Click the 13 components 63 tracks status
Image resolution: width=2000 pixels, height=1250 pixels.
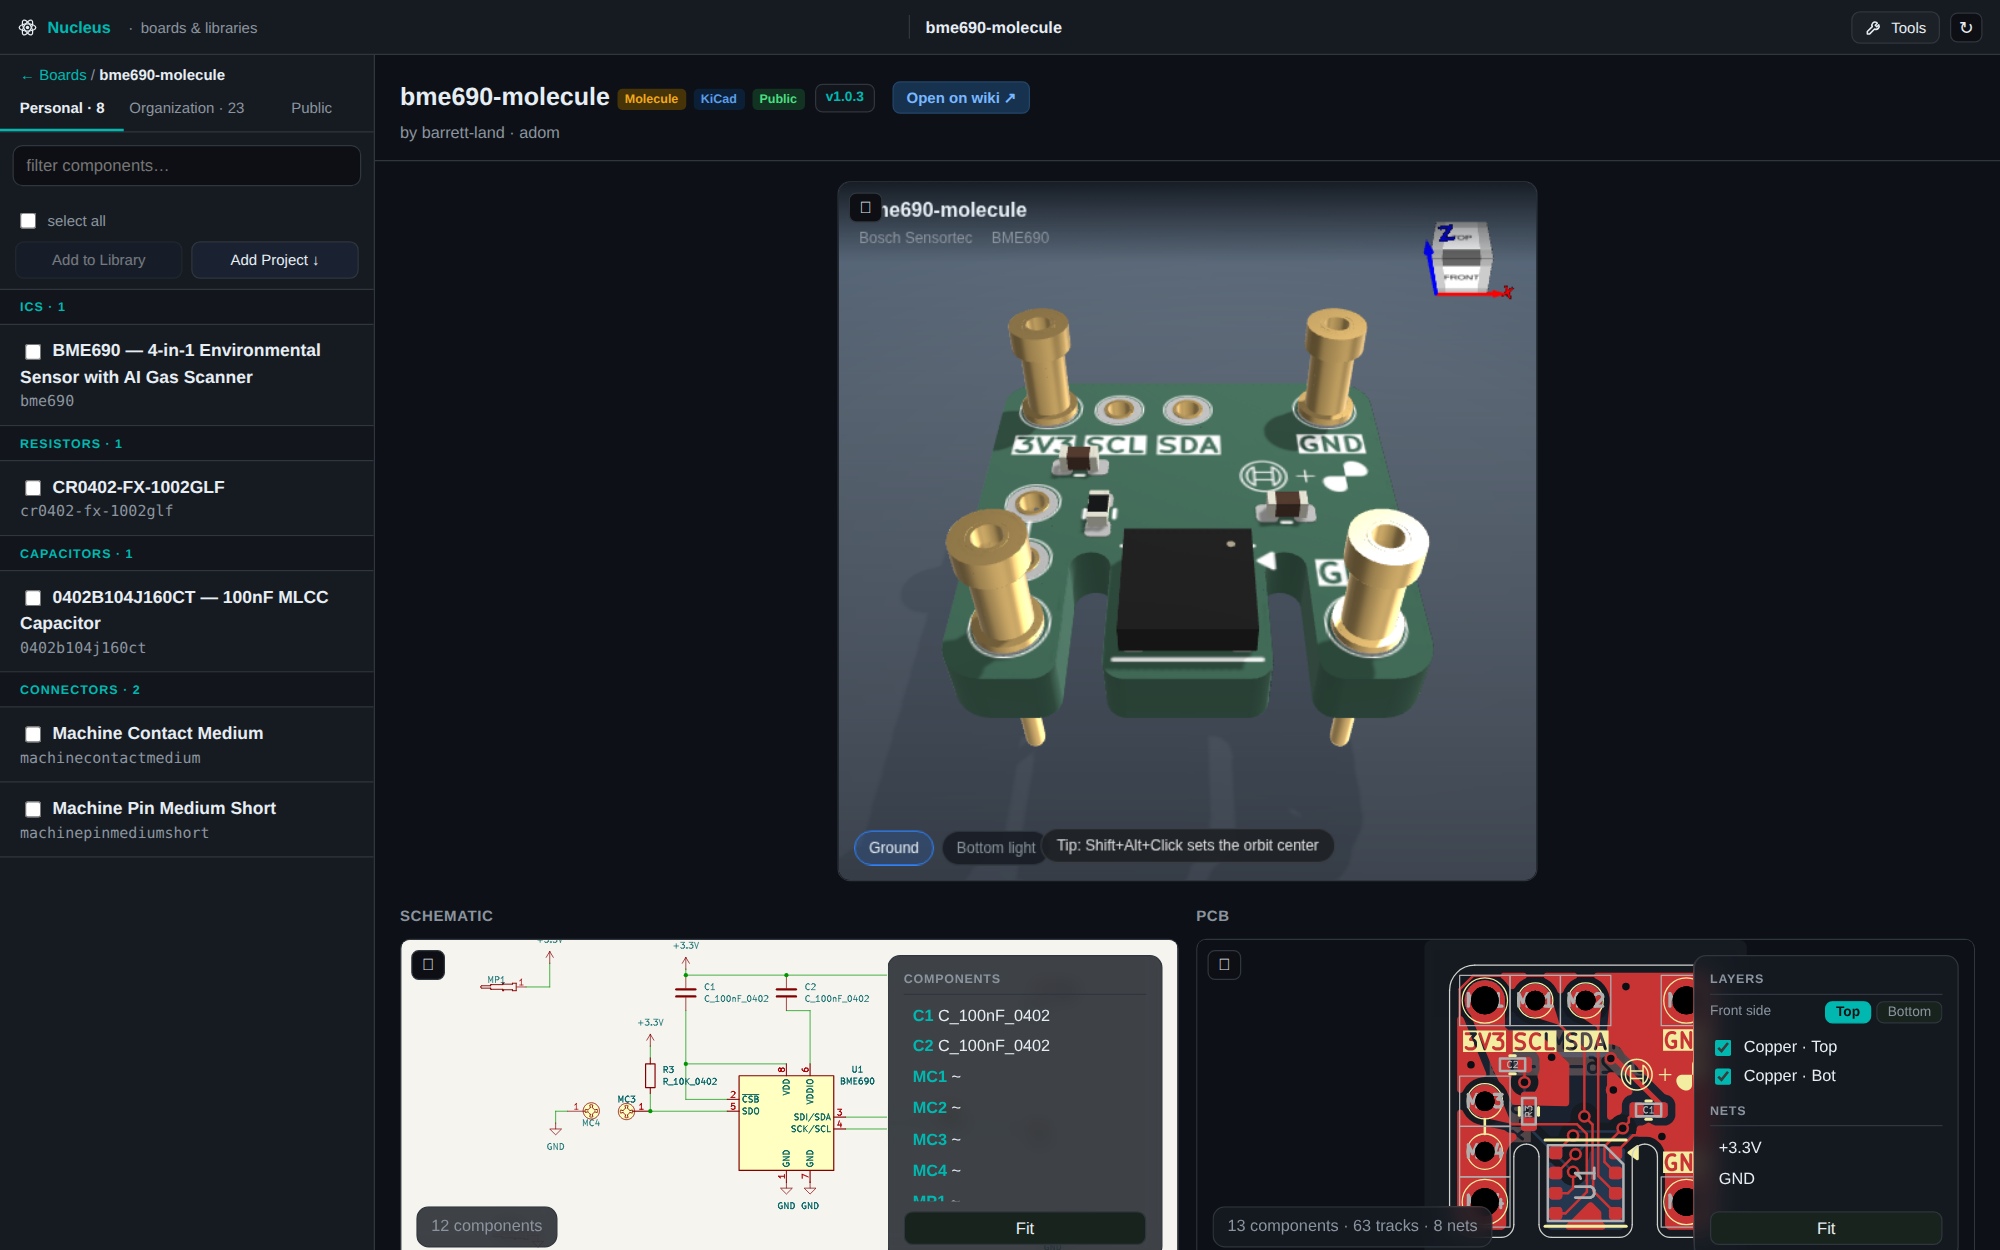[1352, 1226]
